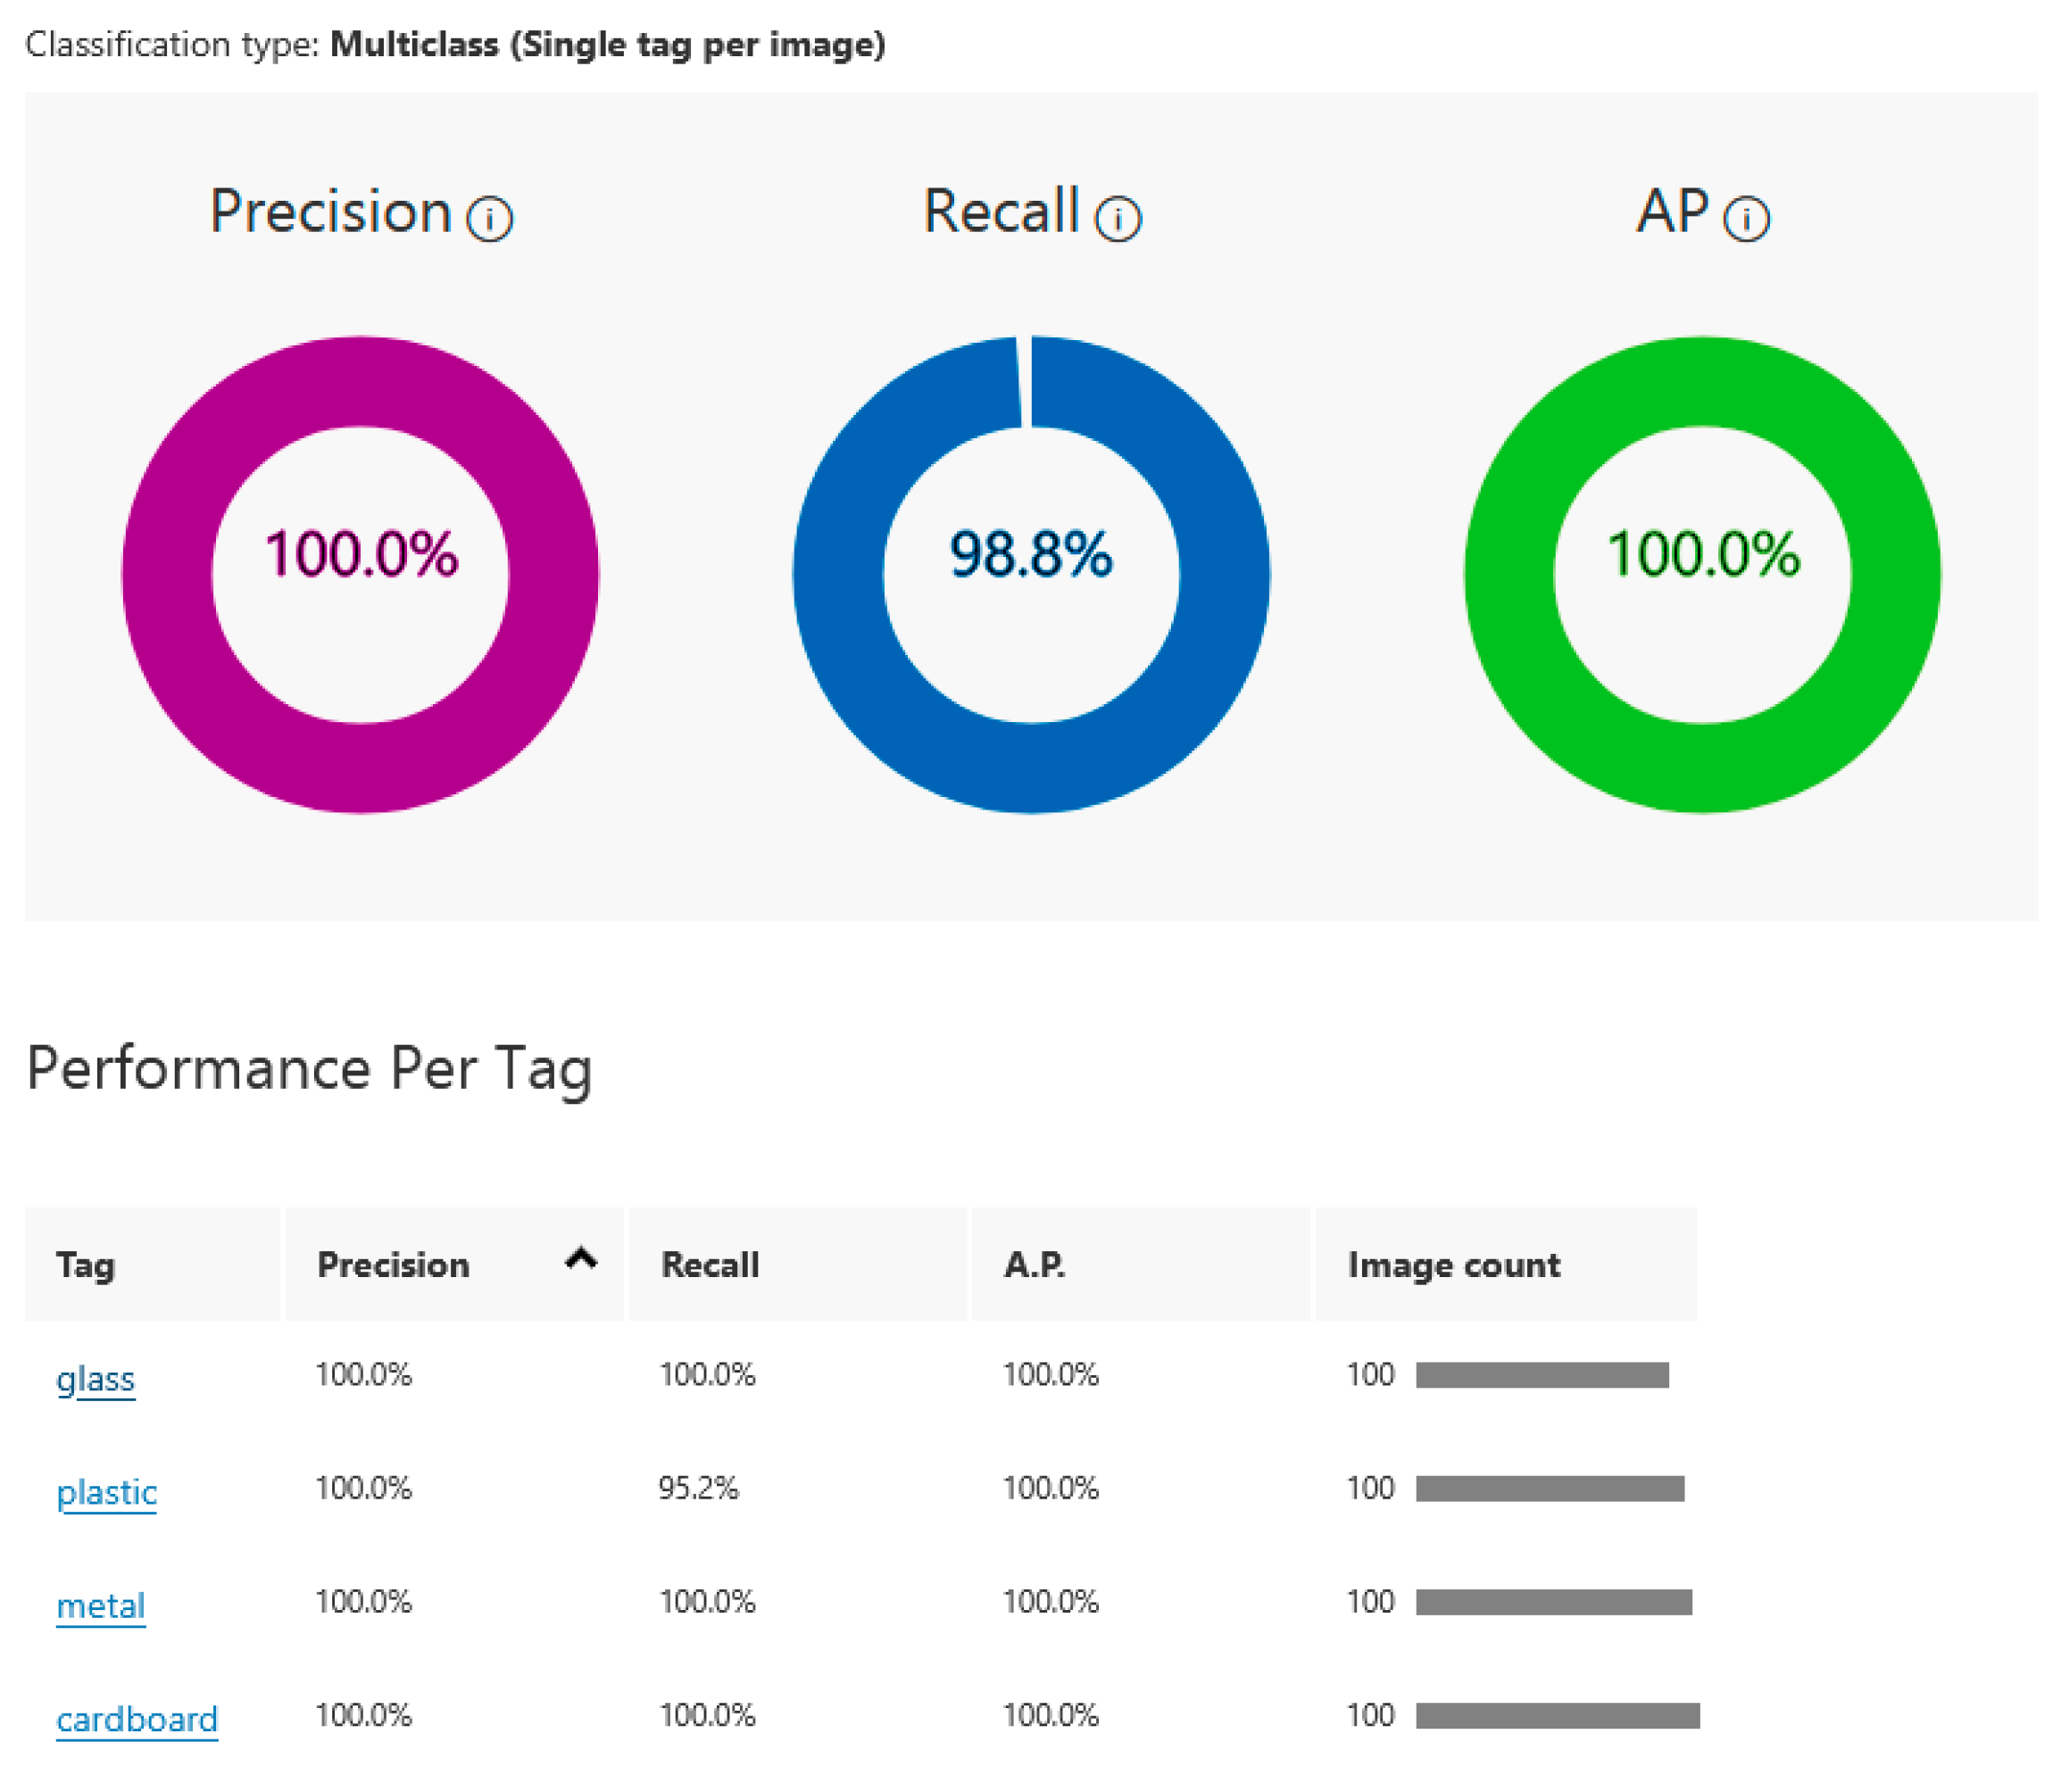Open the glass tag link
The image size is (2061, 1792).
click(x=95, y=1378)
